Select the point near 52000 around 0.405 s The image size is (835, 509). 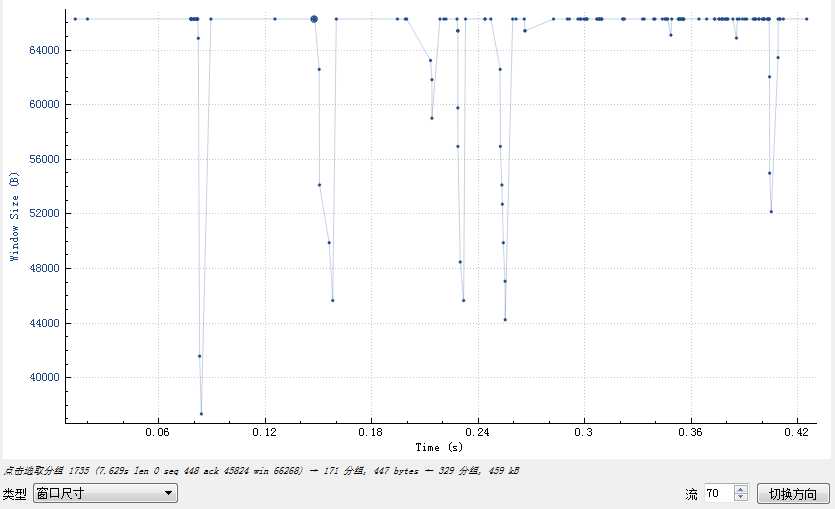click(x=771, y=211)
